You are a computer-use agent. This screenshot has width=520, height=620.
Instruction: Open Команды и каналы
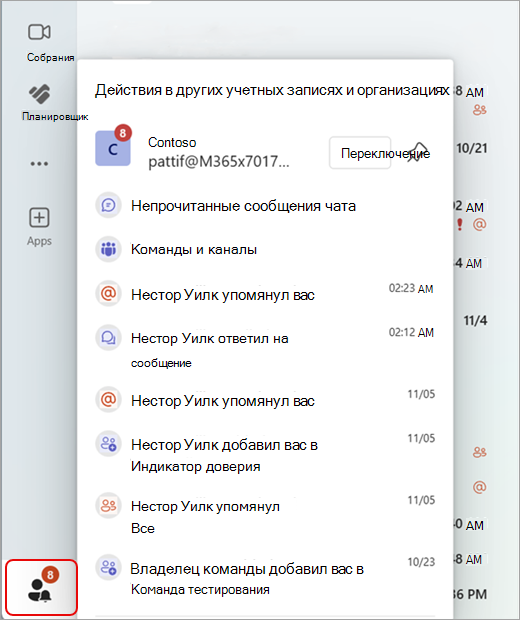point(264,250)
